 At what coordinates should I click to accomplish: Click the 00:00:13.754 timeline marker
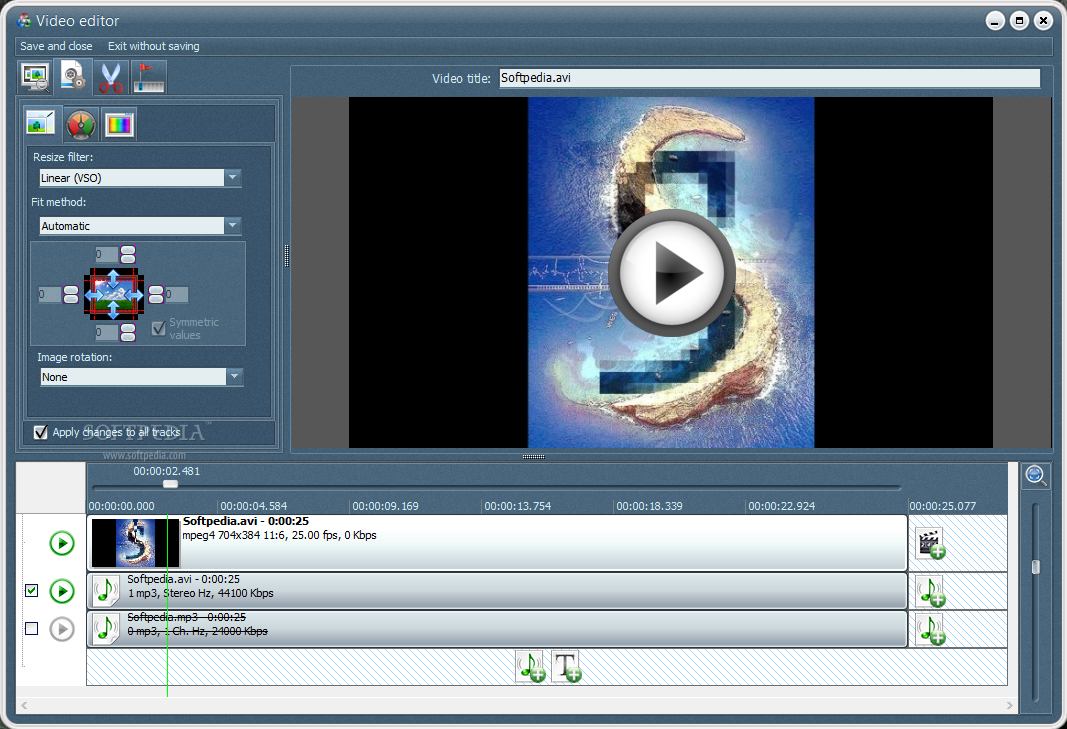point(517,506)
